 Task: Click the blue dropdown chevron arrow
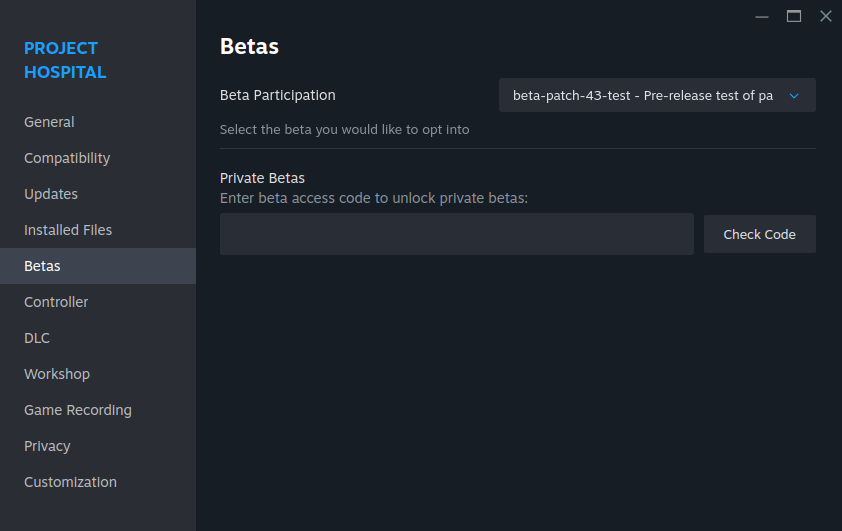click(794, 96)
